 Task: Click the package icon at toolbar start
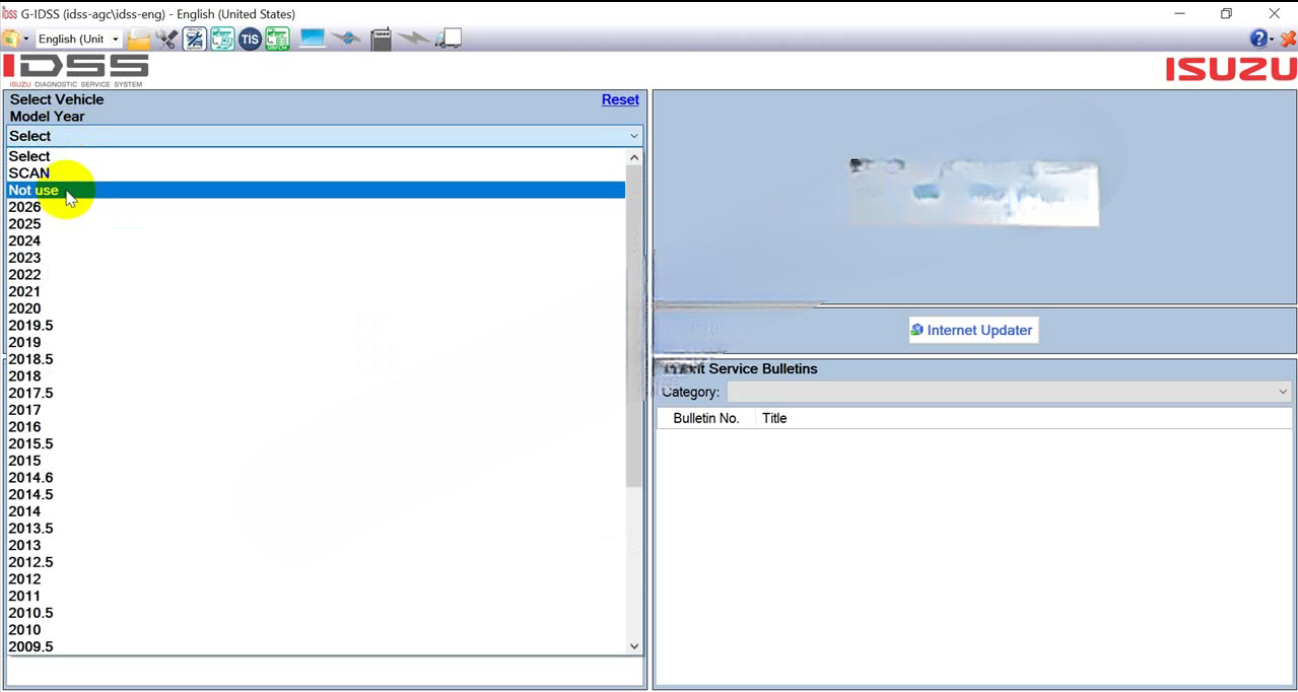(x=10, y=39)
